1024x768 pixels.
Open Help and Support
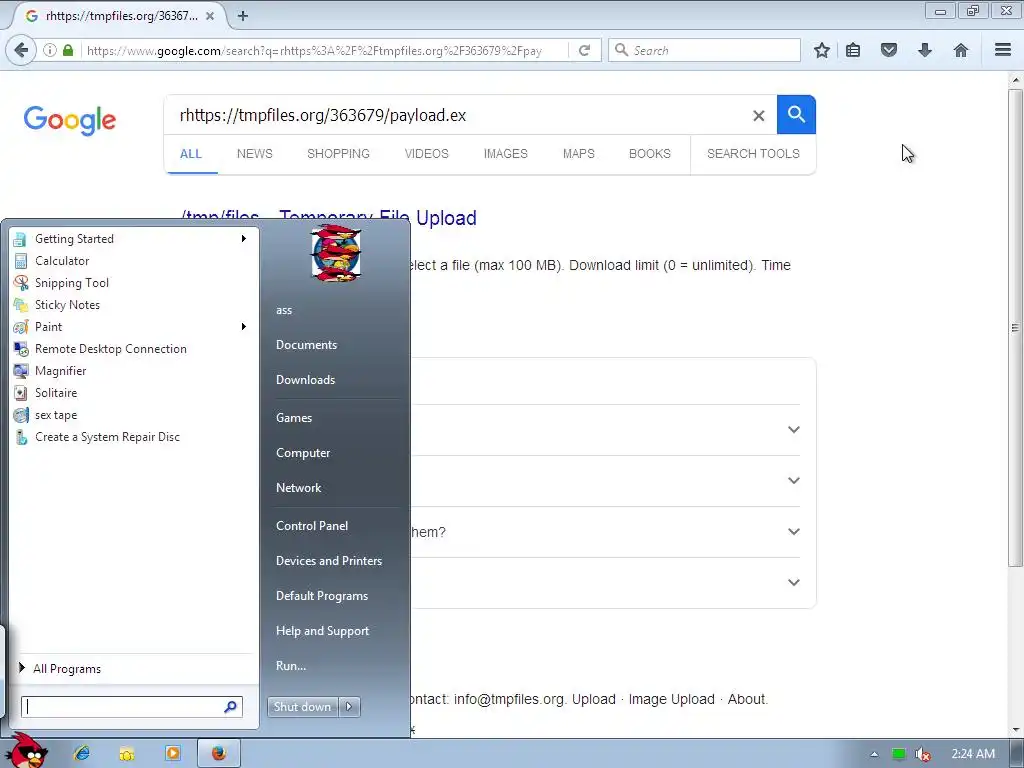click(322, 631)
